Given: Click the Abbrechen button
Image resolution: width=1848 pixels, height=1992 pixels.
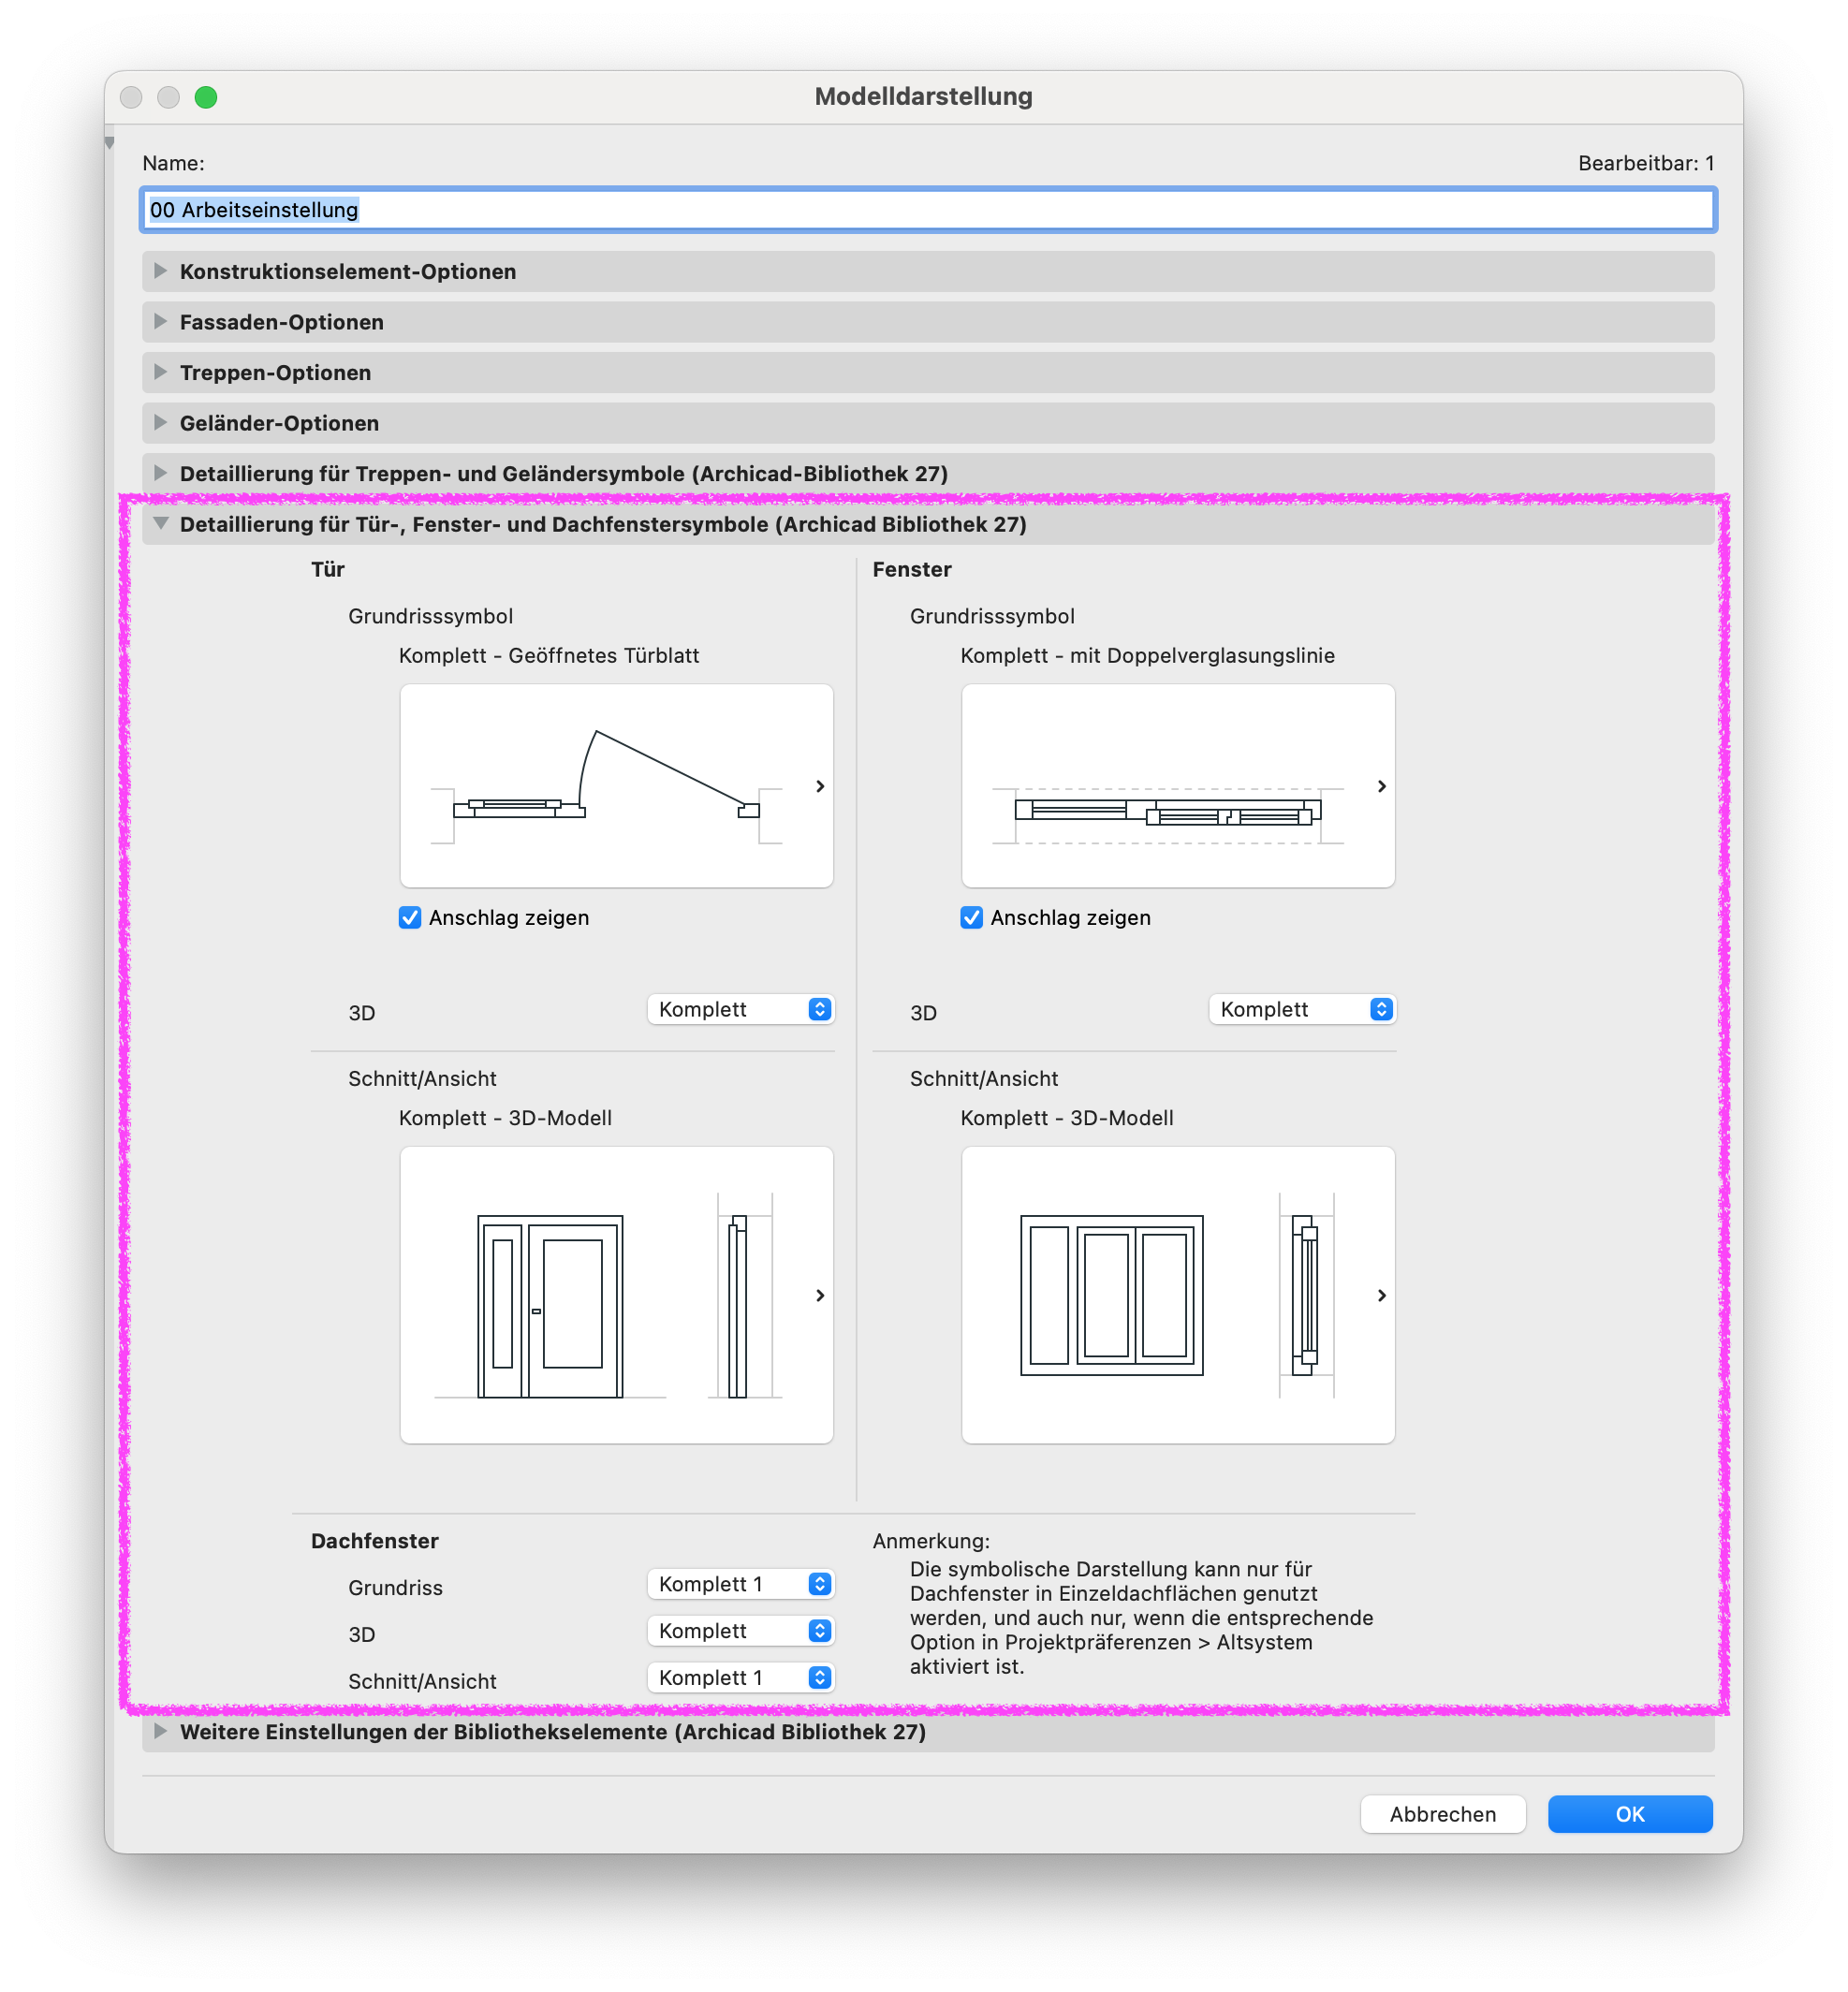Looking at the screenshot, I should 1442,1814.
